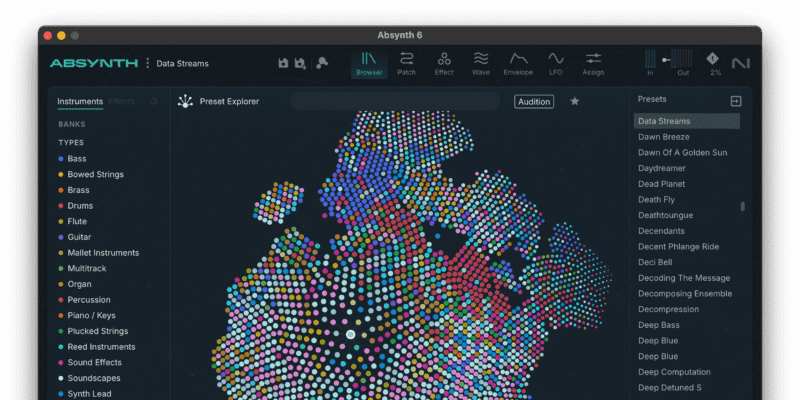Filter by Flute type
The image size is (800, 400).
[x=72, y=221]
